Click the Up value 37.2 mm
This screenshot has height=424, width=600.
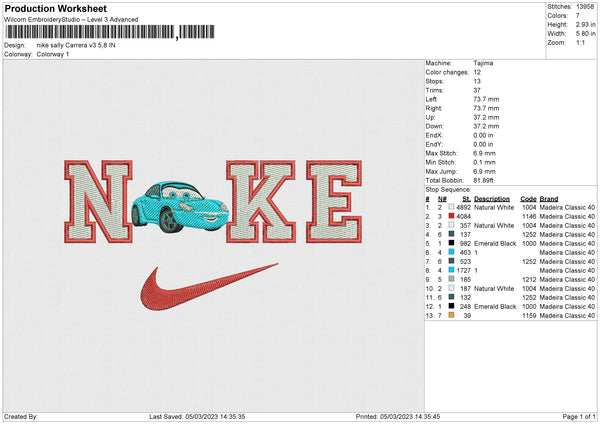click(486, 117)
